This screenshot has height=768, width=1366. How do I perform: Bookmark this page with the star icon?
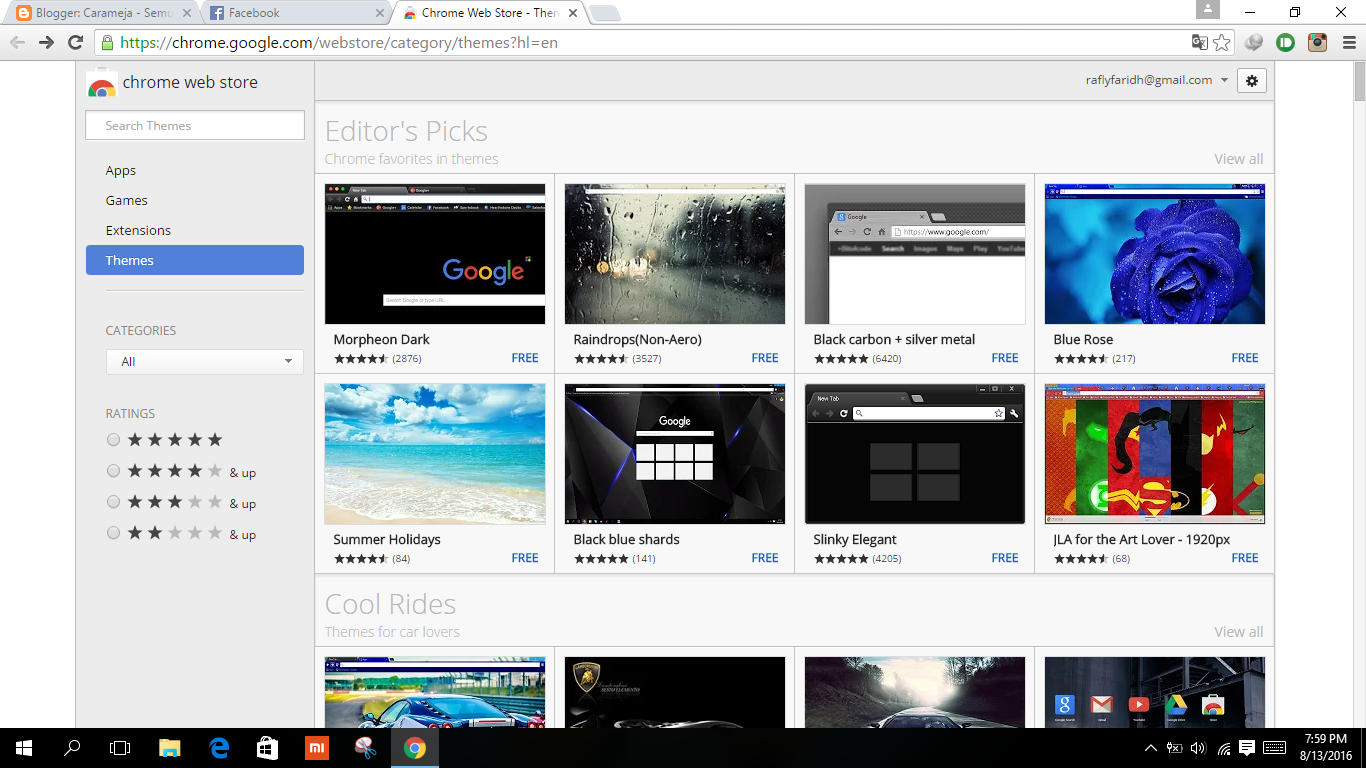[1222, 42]
